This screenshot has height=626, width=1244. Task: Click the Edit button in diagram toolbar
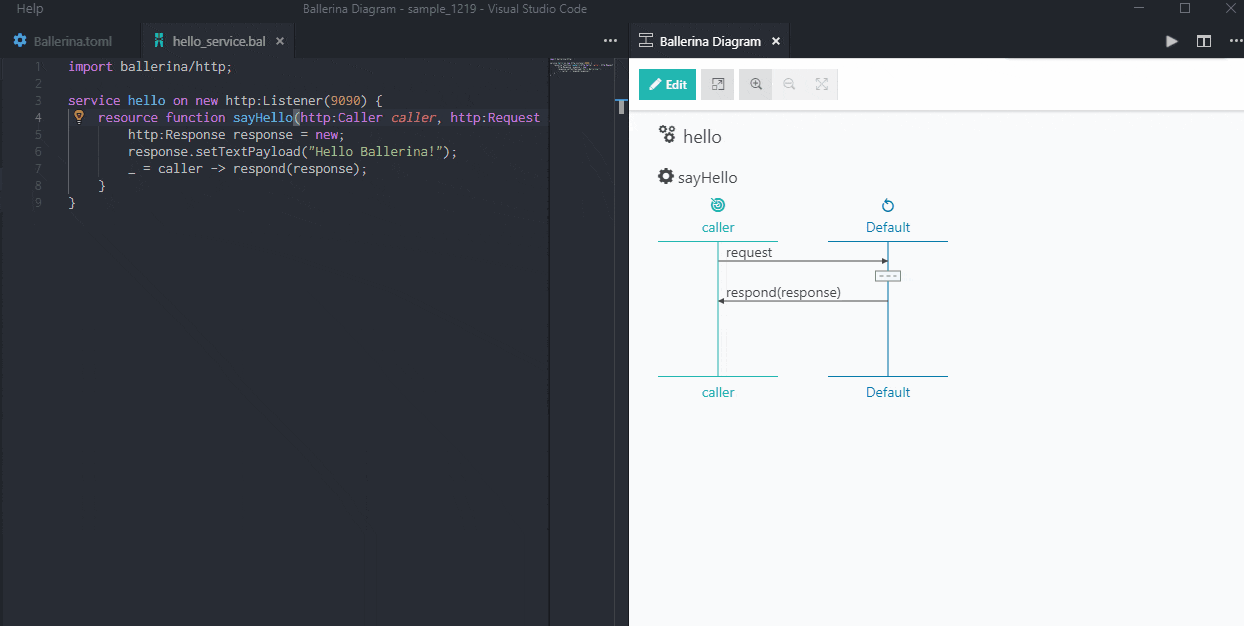(667, 85)
